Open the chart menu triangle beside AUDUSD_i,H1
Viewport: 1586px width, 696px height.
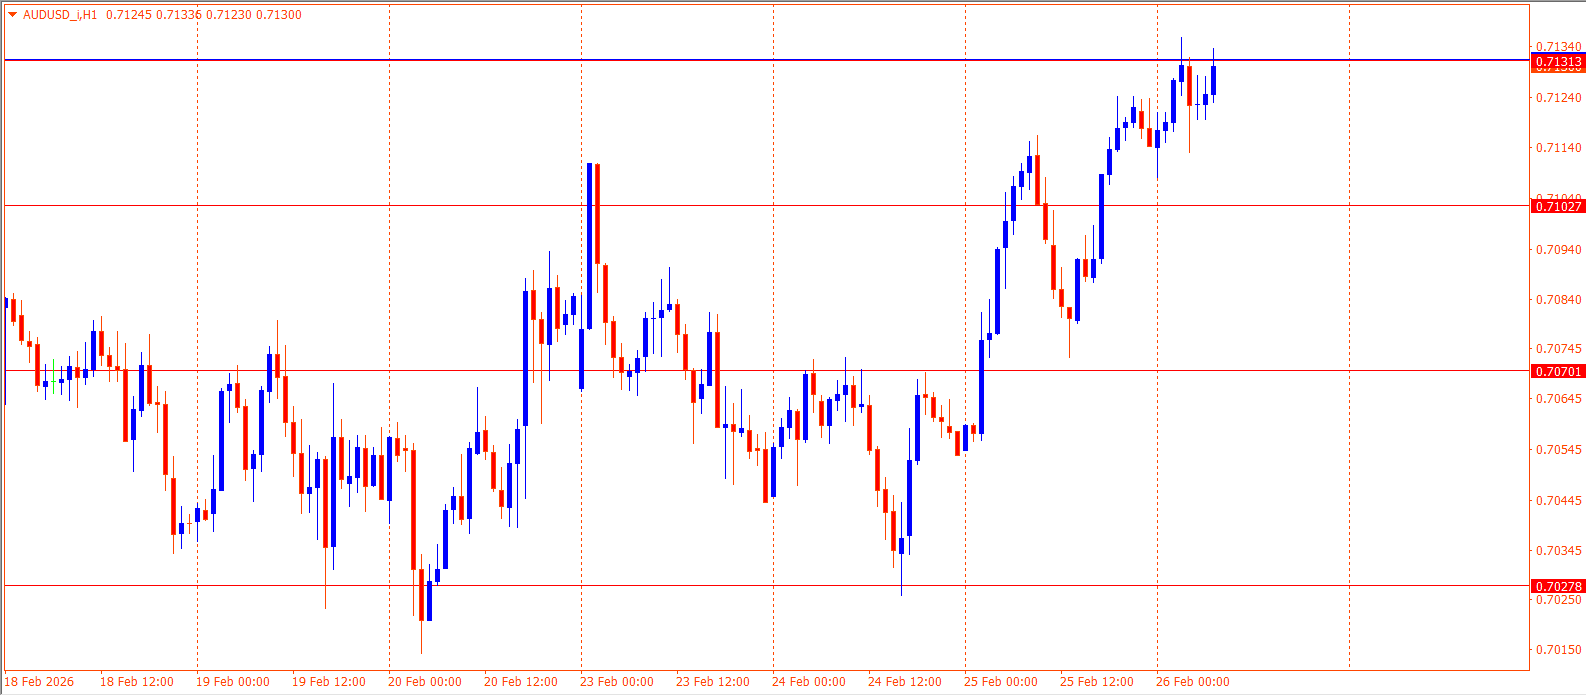tap(12, 15)
